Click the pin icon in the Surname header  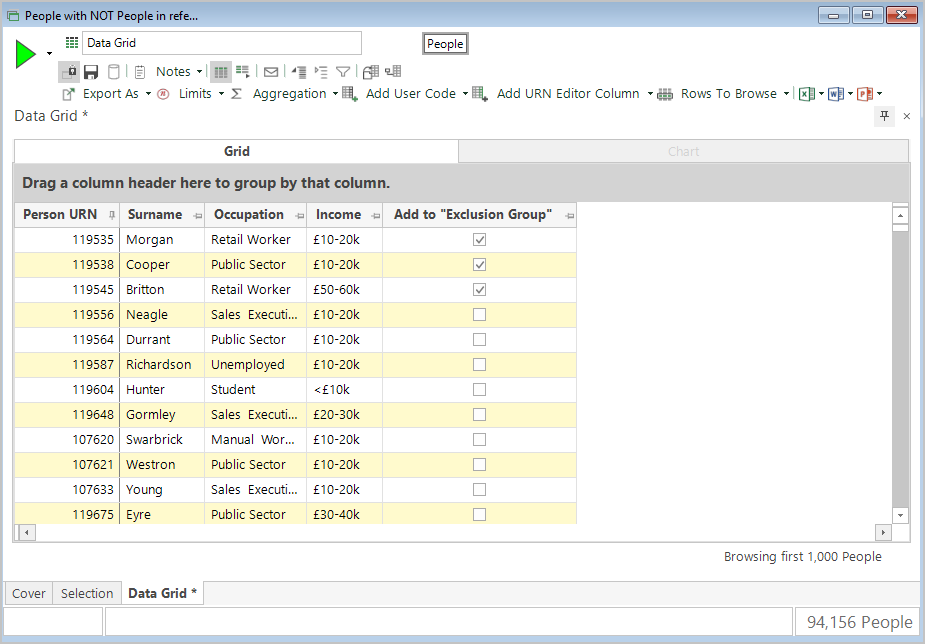point(197,216)
